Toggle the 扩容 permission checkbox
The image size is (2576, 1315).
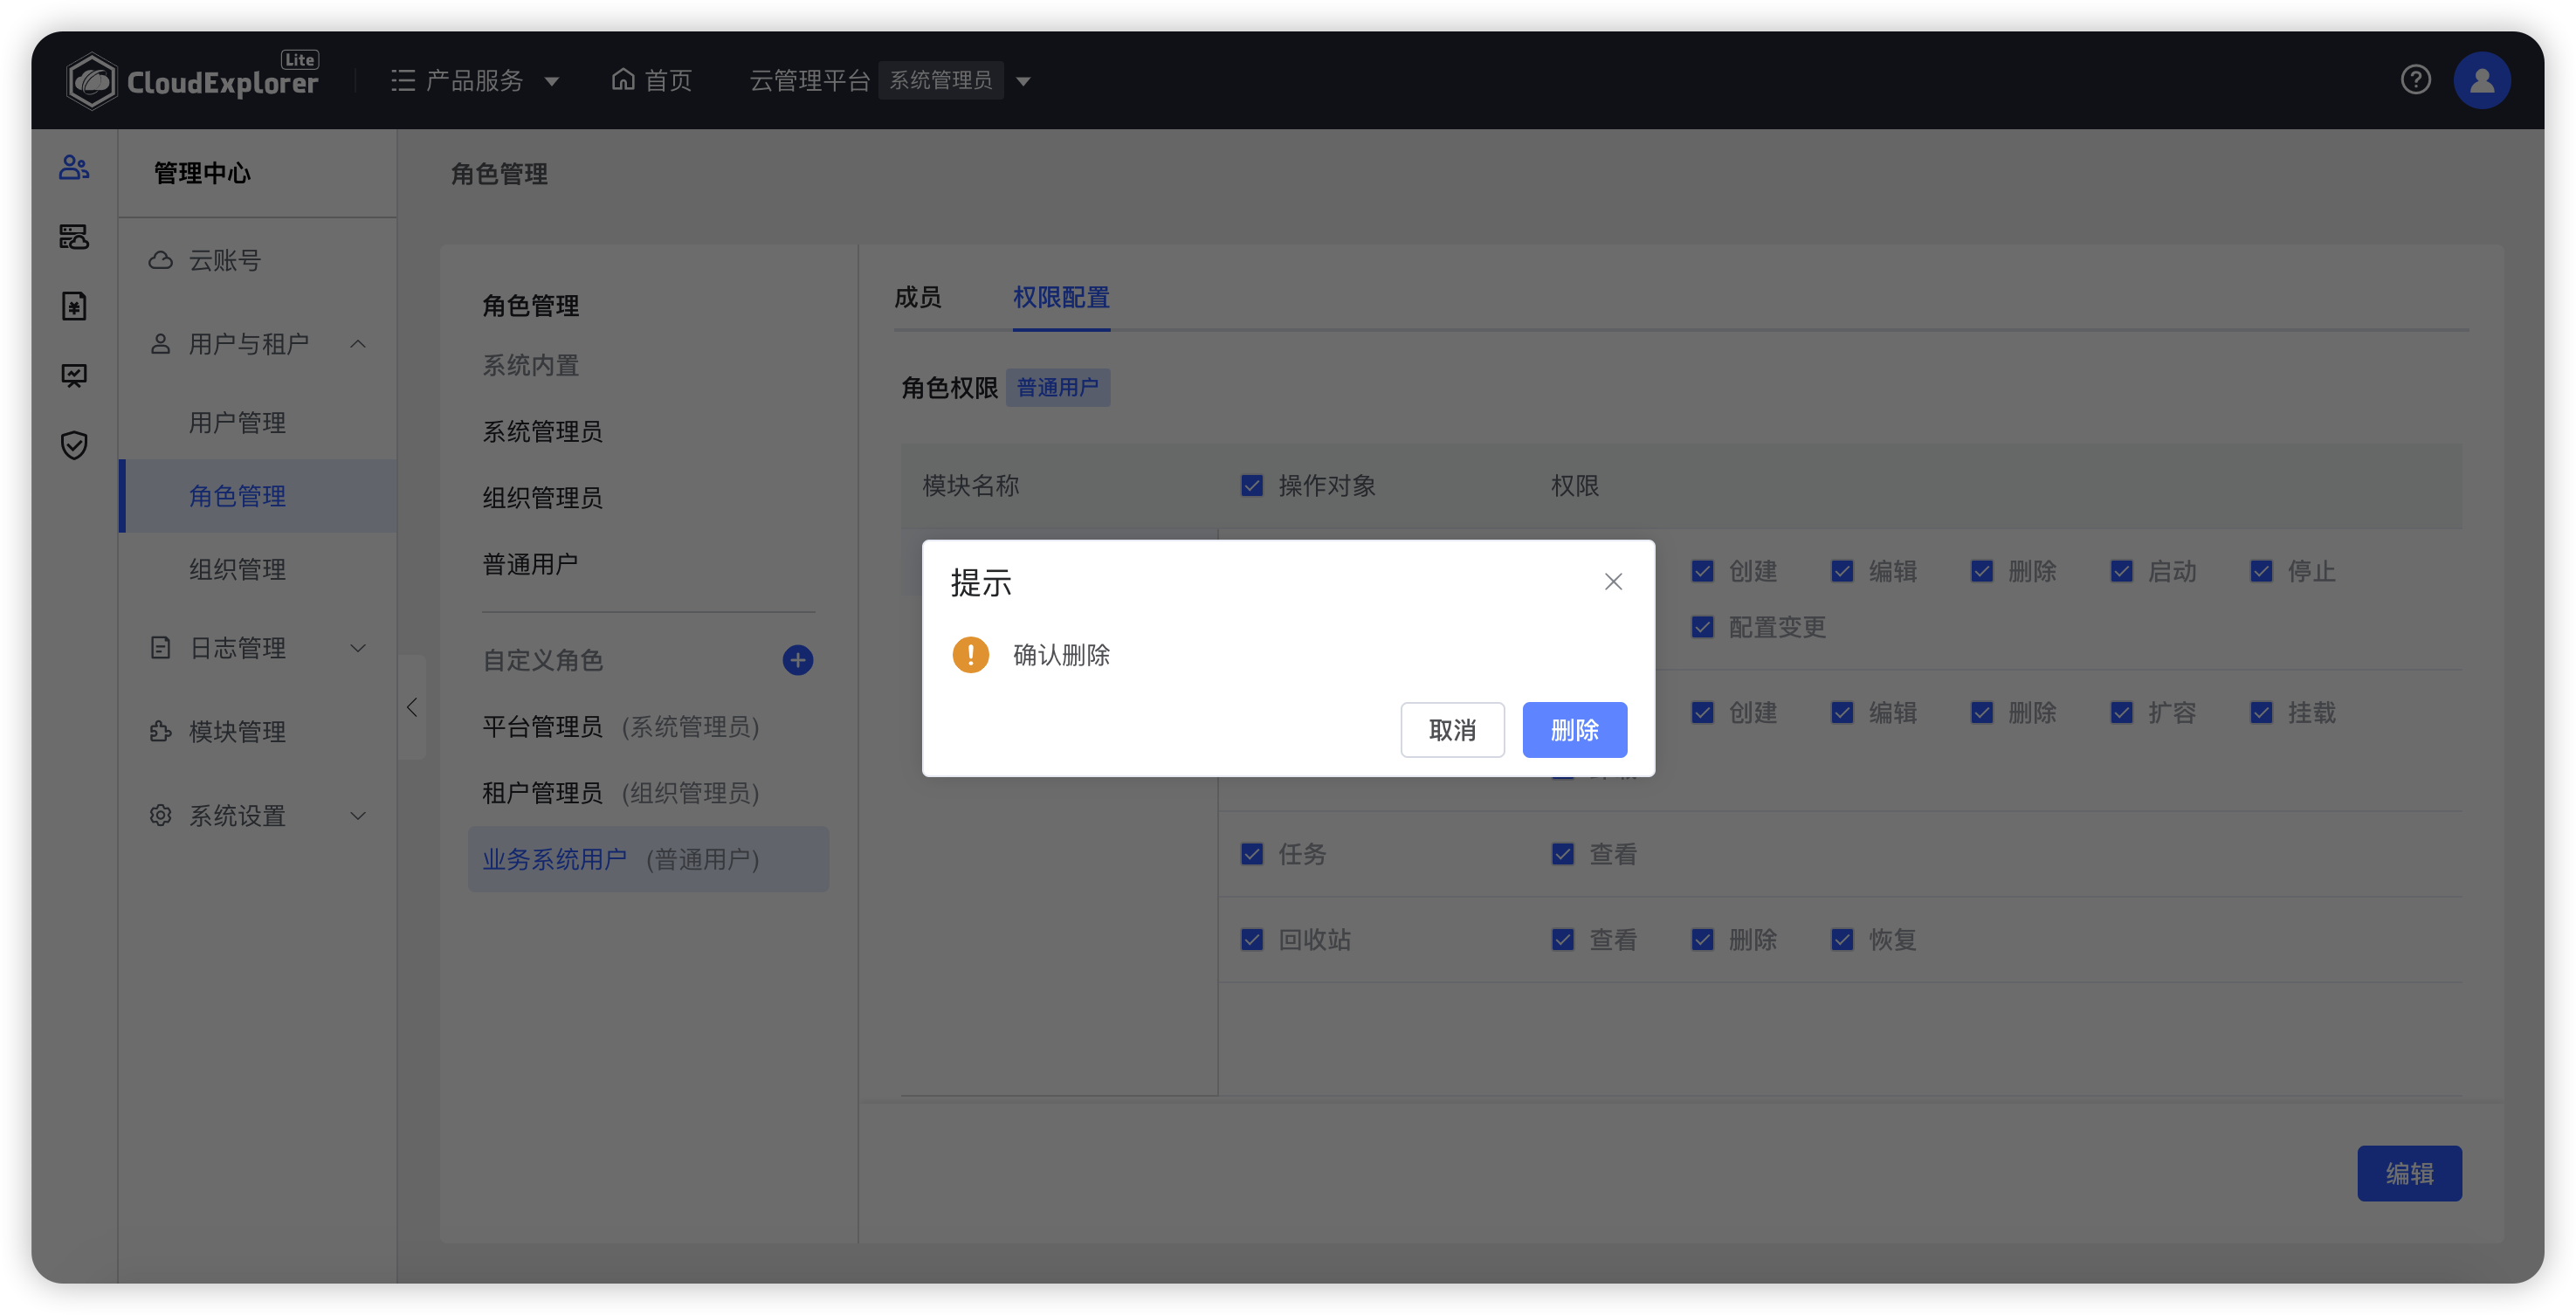point(2121,712)
